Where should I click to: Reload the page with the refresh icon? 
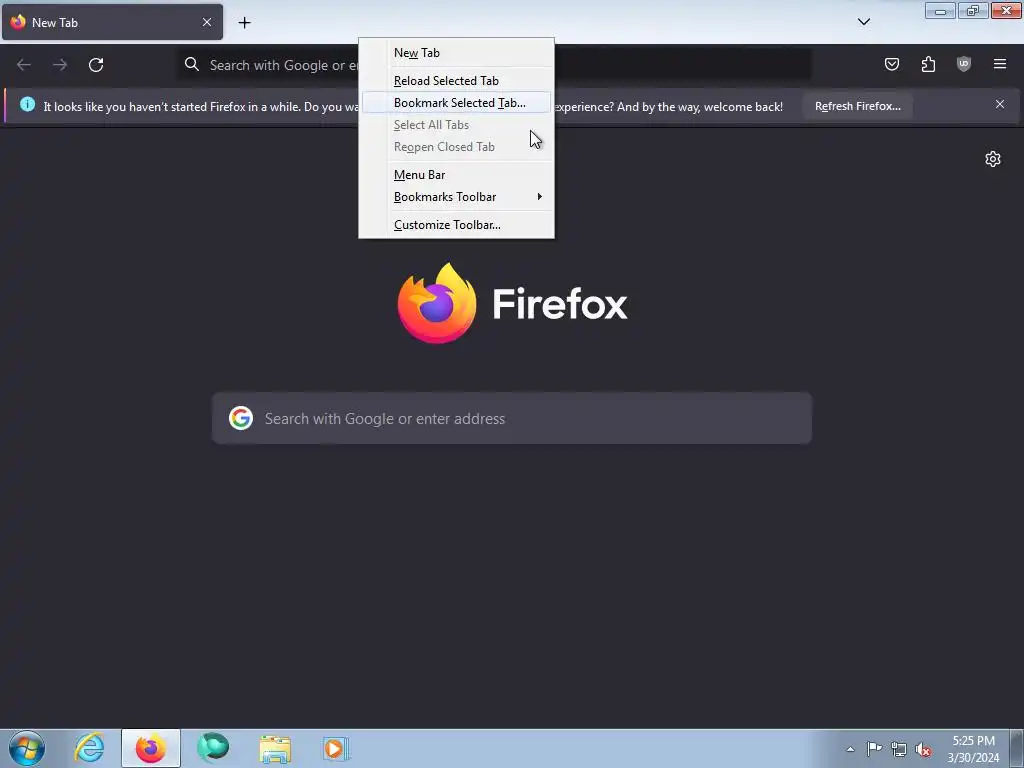(96, 65)
